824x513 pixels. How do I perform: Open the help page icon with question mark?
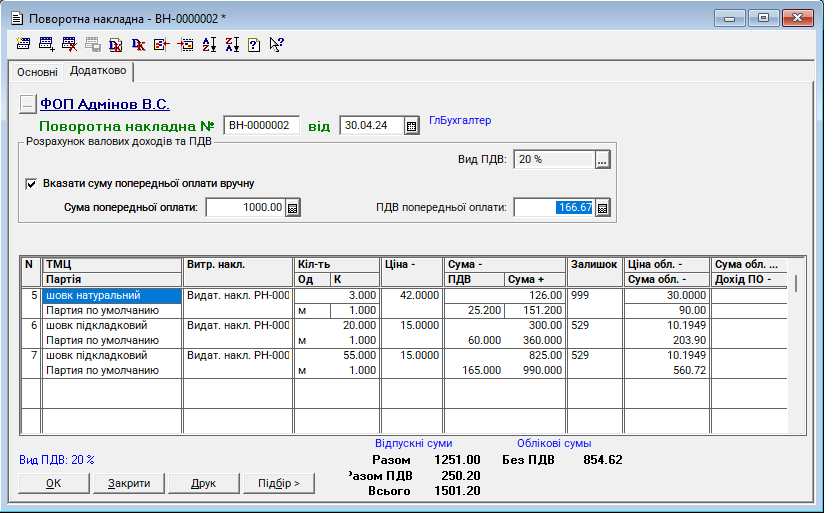[x=254, y=44]
